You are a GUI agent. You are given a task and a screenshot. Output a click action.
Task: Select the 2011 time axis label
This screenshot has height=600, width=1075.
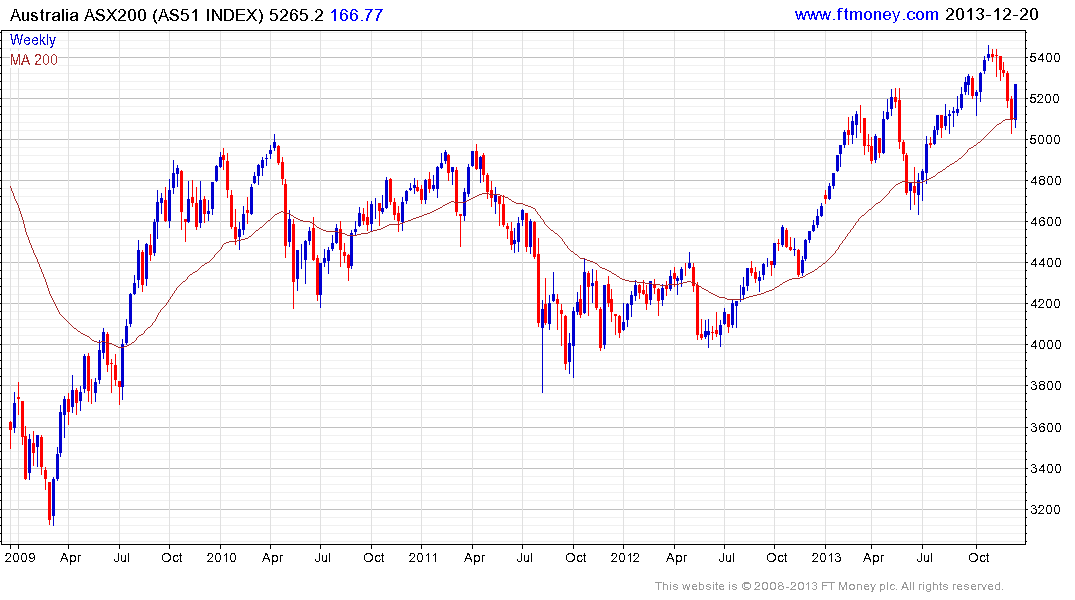(x=423, y=557)
